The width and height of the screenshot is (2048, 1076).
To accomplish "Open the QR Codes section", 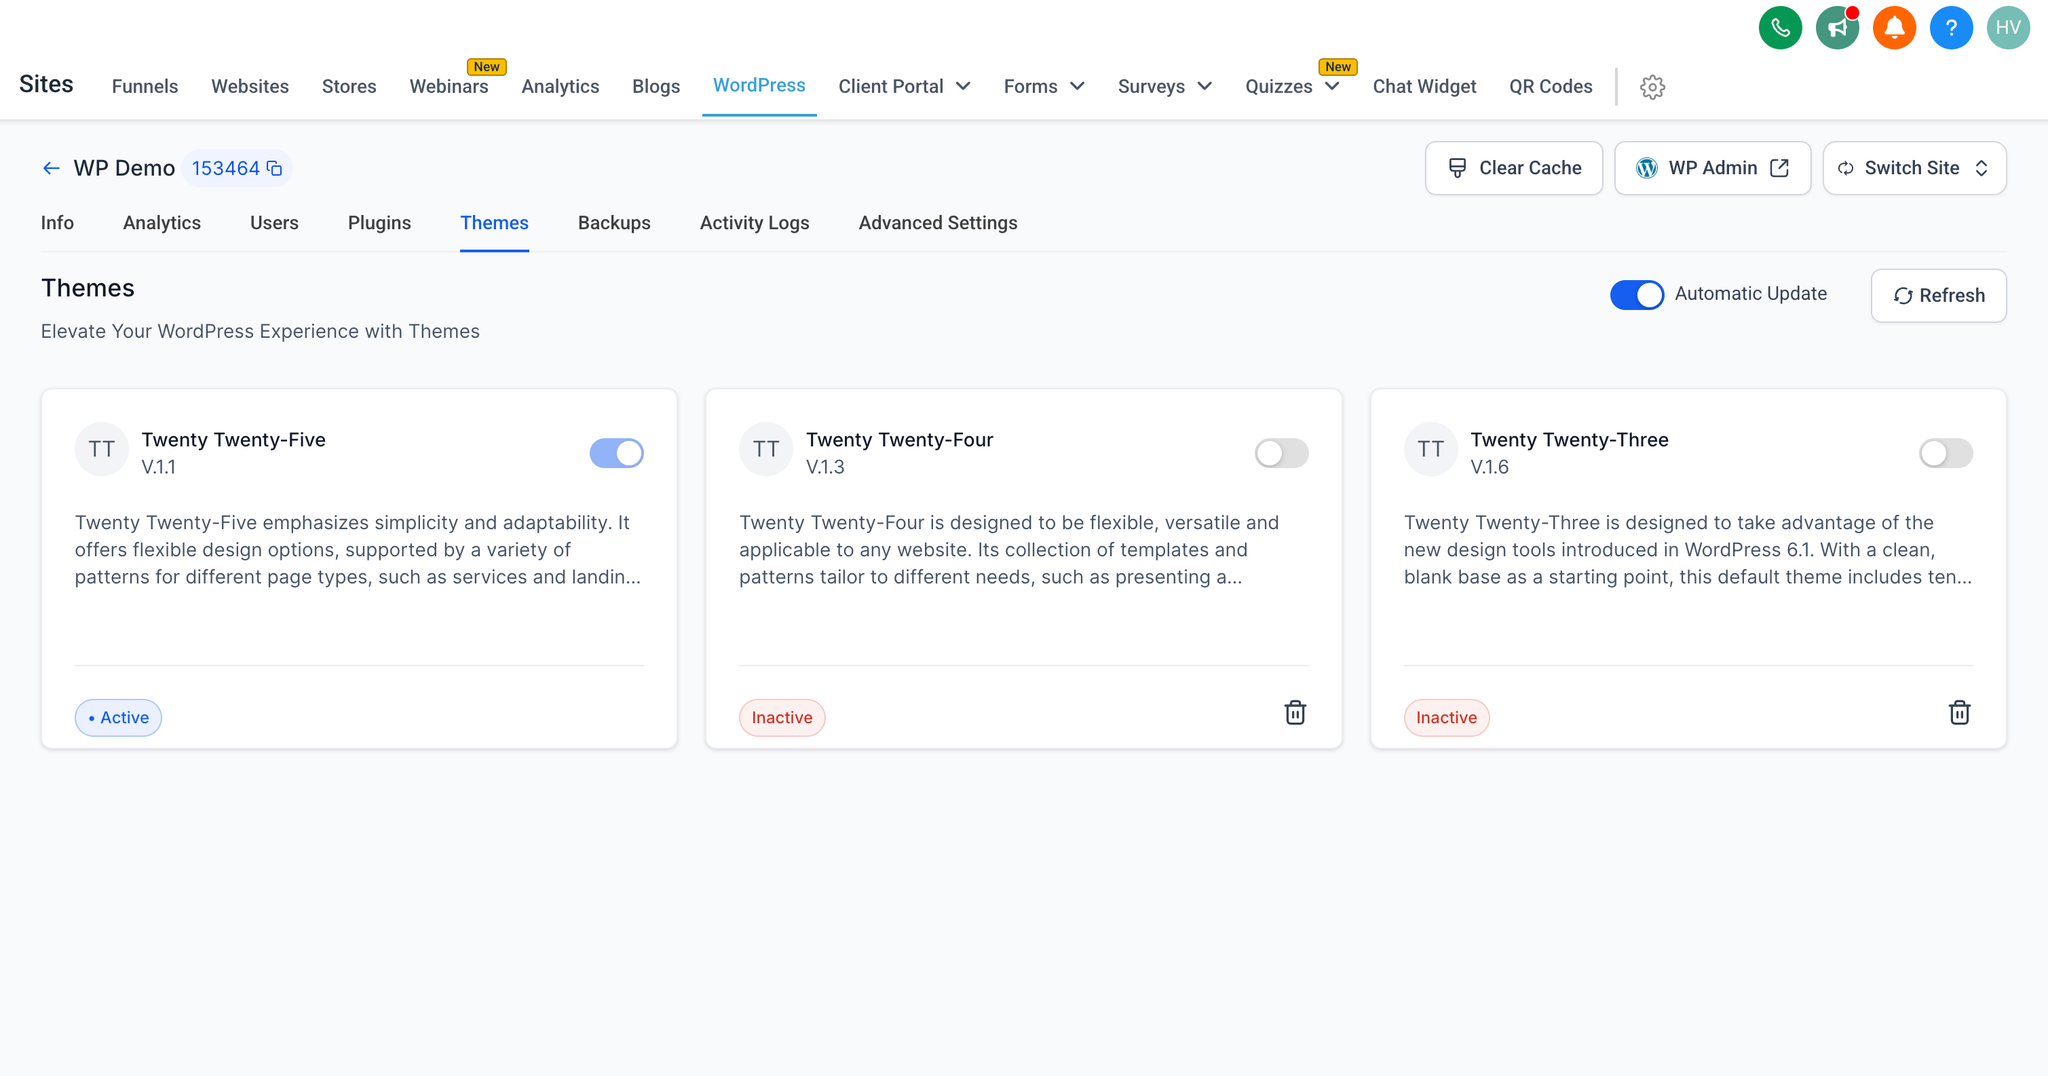I will click(x=1550, y=86).
